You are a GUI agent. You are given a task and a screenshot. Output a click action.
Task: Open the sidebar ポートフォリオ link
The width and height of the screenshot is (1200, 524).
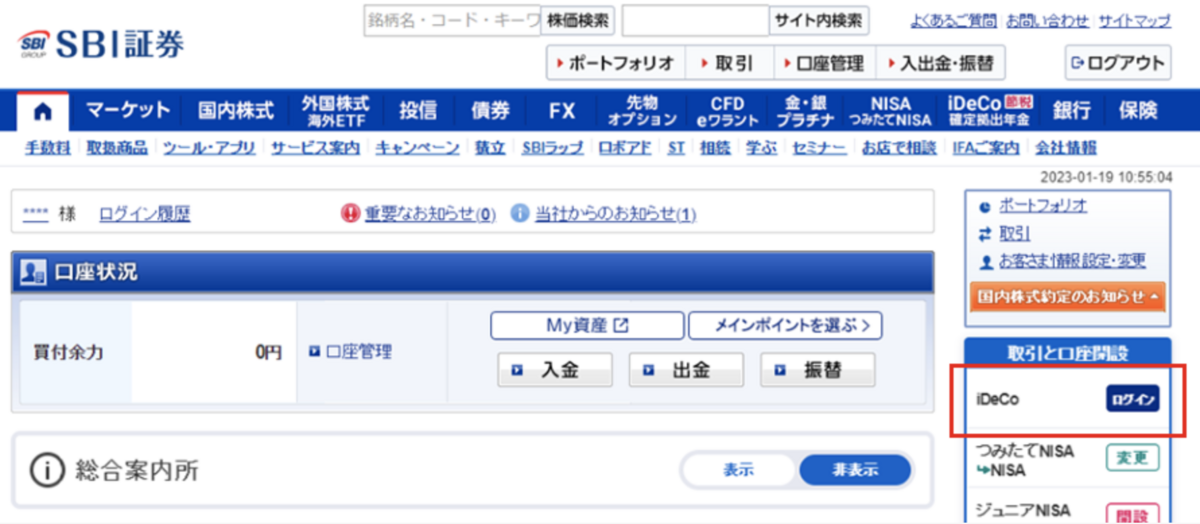point(1043,206)
